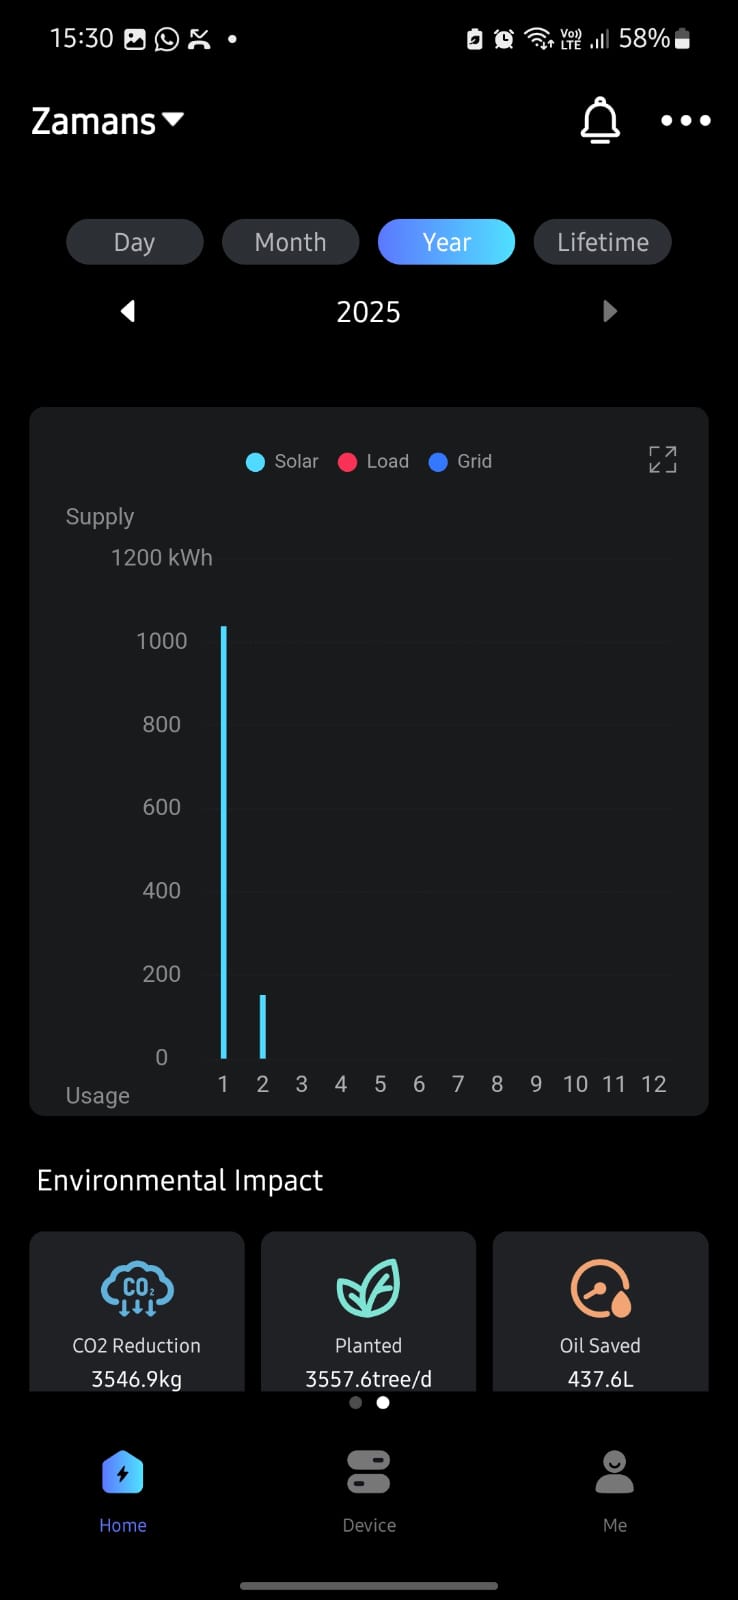
Task: Switch to the Day tab
Action: 135,242
